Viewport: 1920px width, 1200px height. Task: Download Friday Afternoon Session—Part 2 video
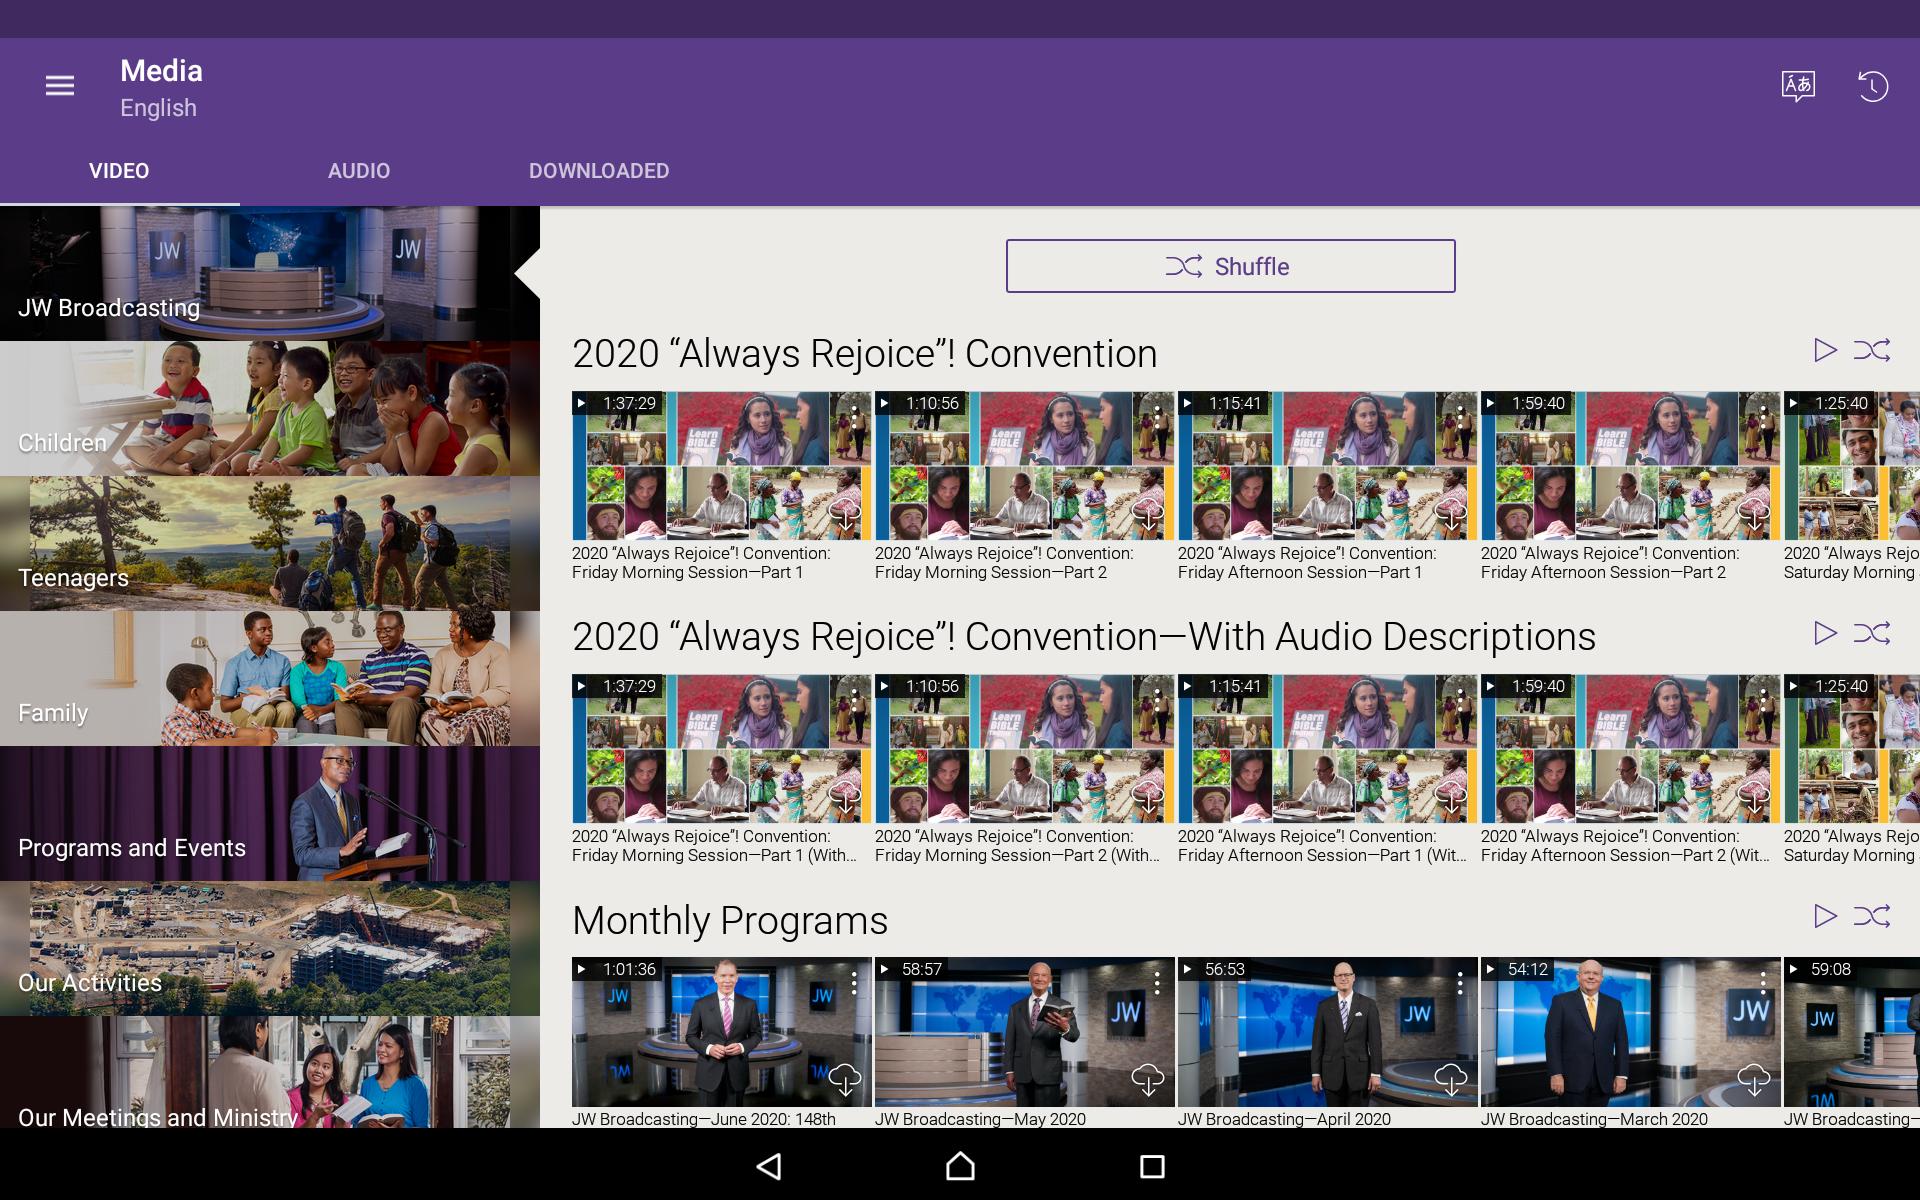point(1754,515)
